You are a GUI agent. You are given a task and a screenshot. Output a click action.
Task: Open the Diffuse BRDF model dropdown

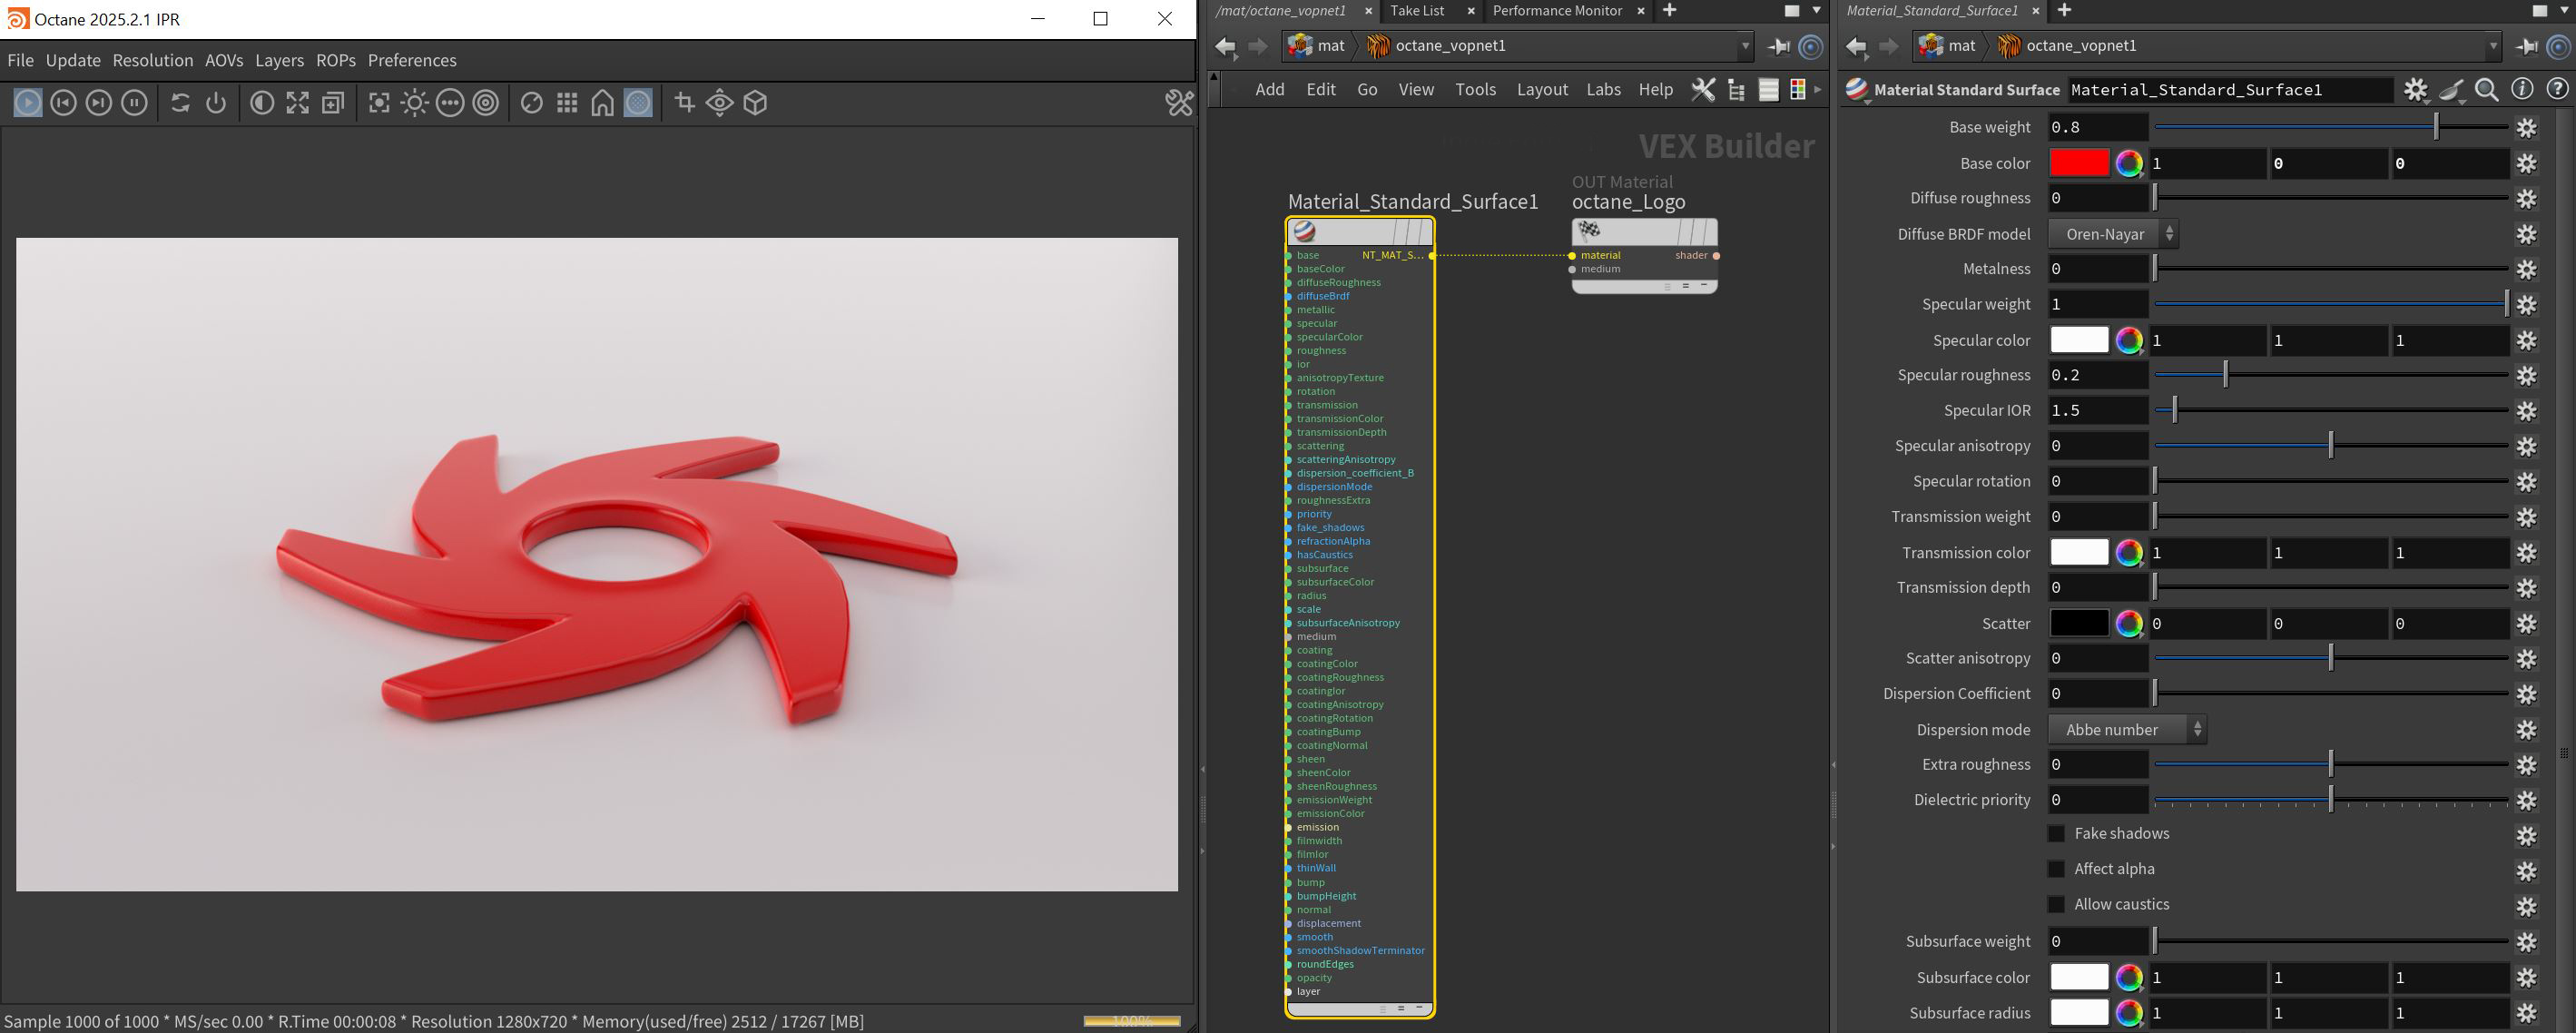pos(2113,234)
